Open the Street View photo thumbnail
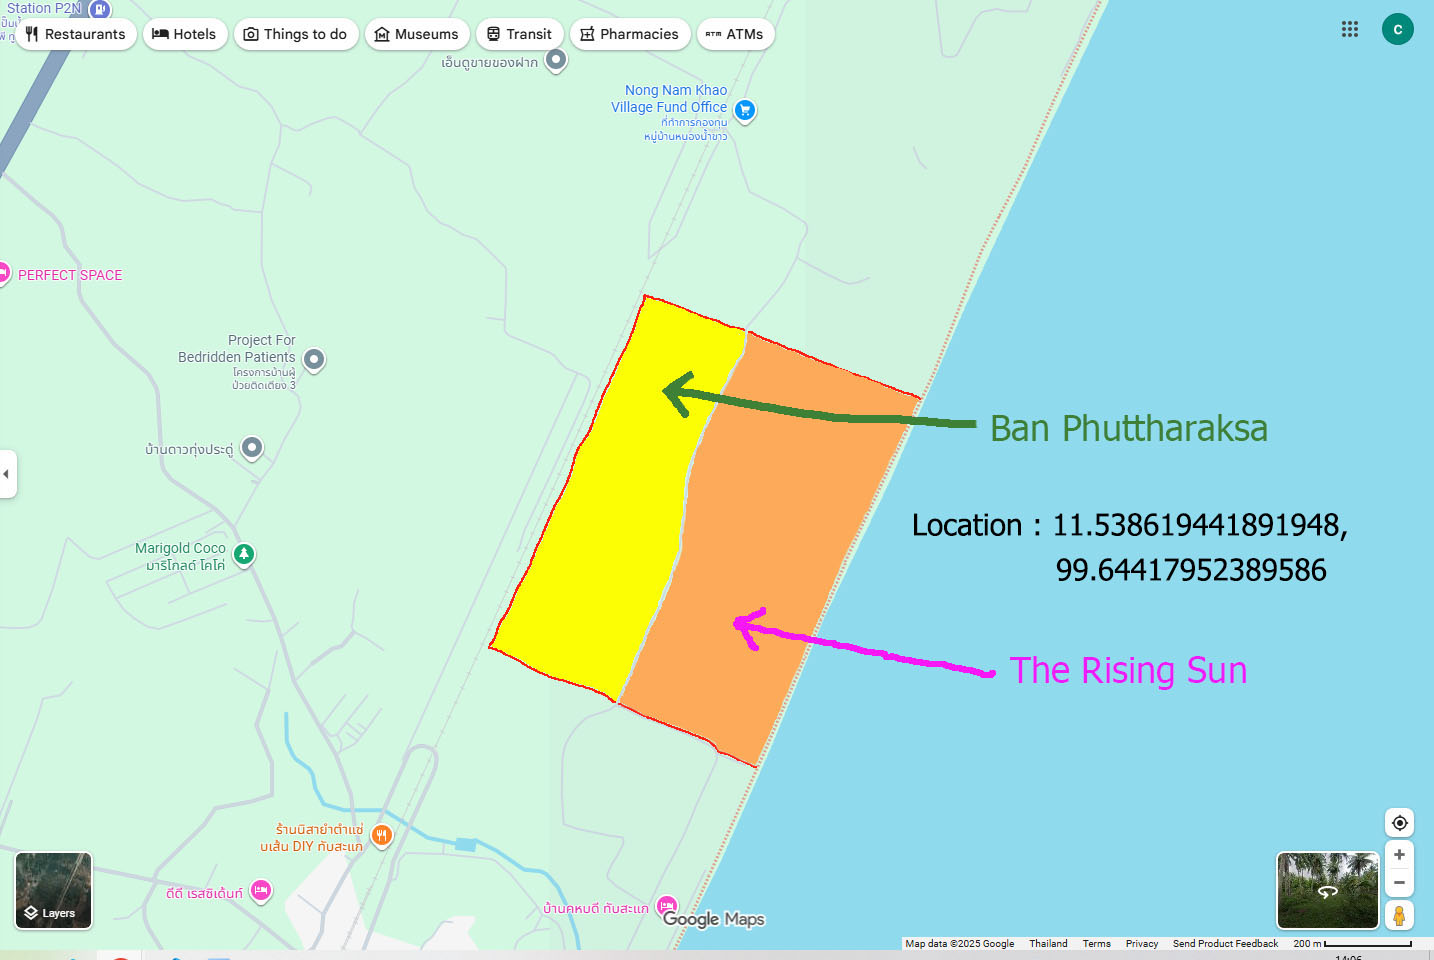 click(x=1327, y=890)
